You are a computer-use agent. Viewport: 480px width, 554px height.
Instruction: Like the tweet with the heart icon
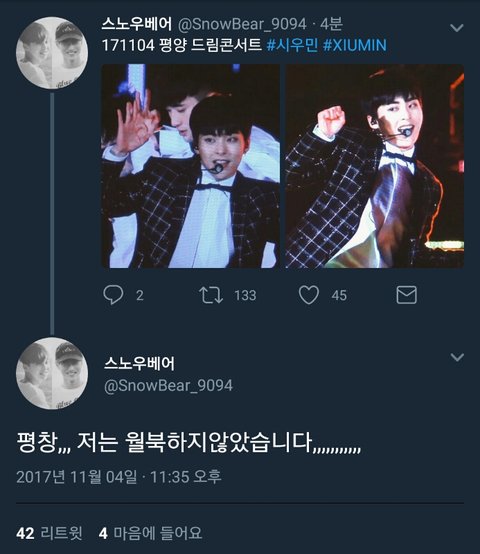tap(309, 295)
